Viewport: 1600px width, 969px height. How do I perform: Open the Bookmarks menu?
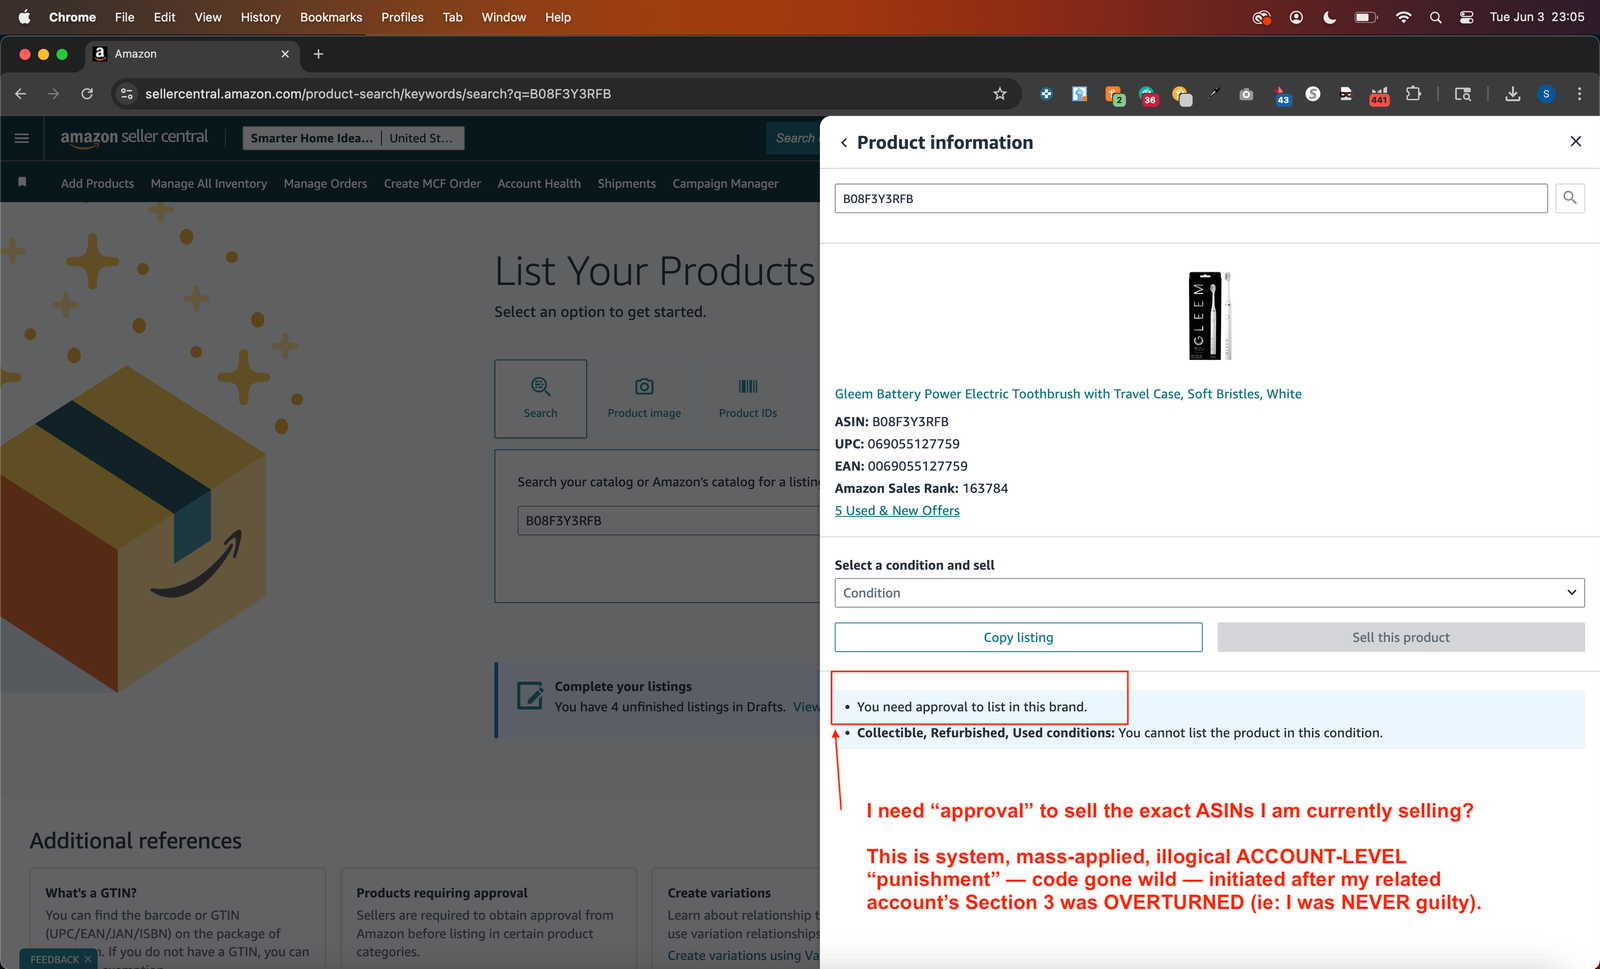pyautogui.click(x=331, y=17)
